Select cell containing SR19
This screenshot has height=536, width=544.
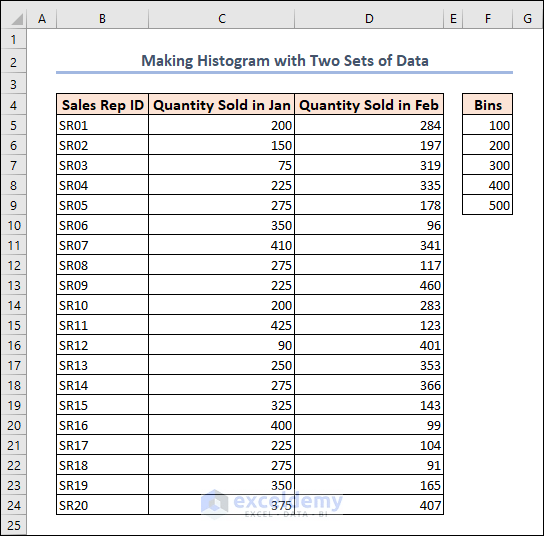point(102,485)
